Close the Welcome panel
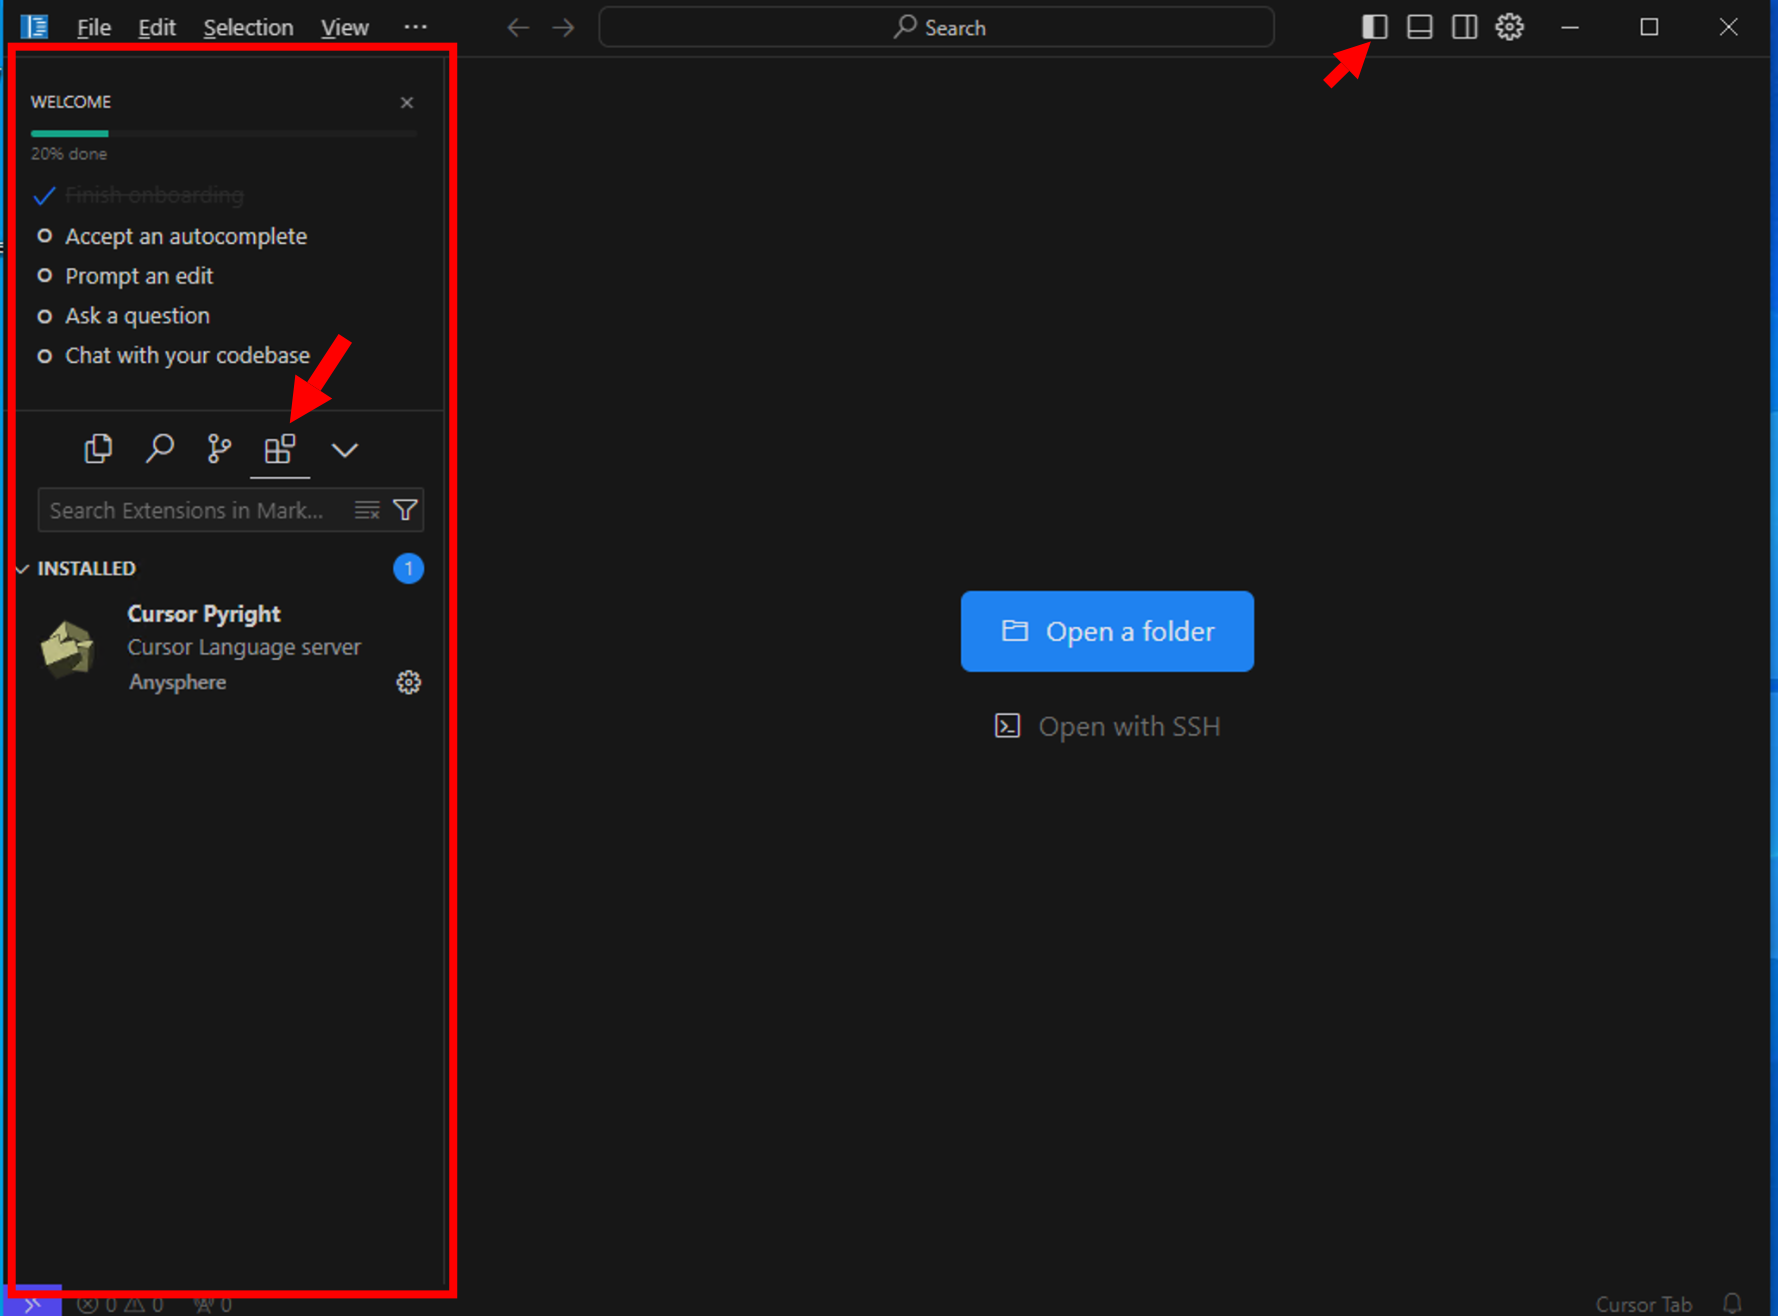The height and width of the screenshot is (1316, 1778). pos(407,102)
